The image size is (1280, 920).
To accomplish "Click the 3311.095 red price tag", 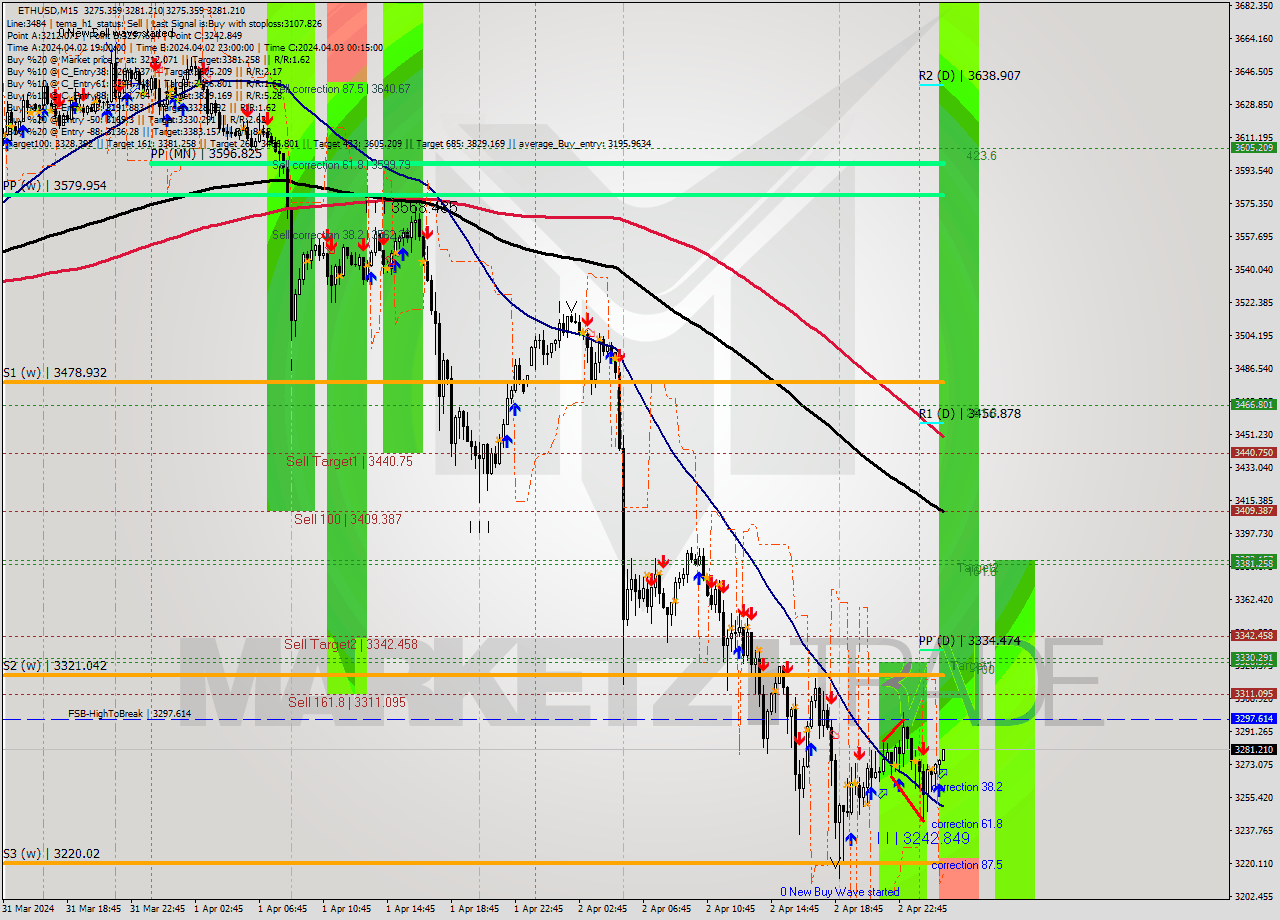I will coord(1254,694).
